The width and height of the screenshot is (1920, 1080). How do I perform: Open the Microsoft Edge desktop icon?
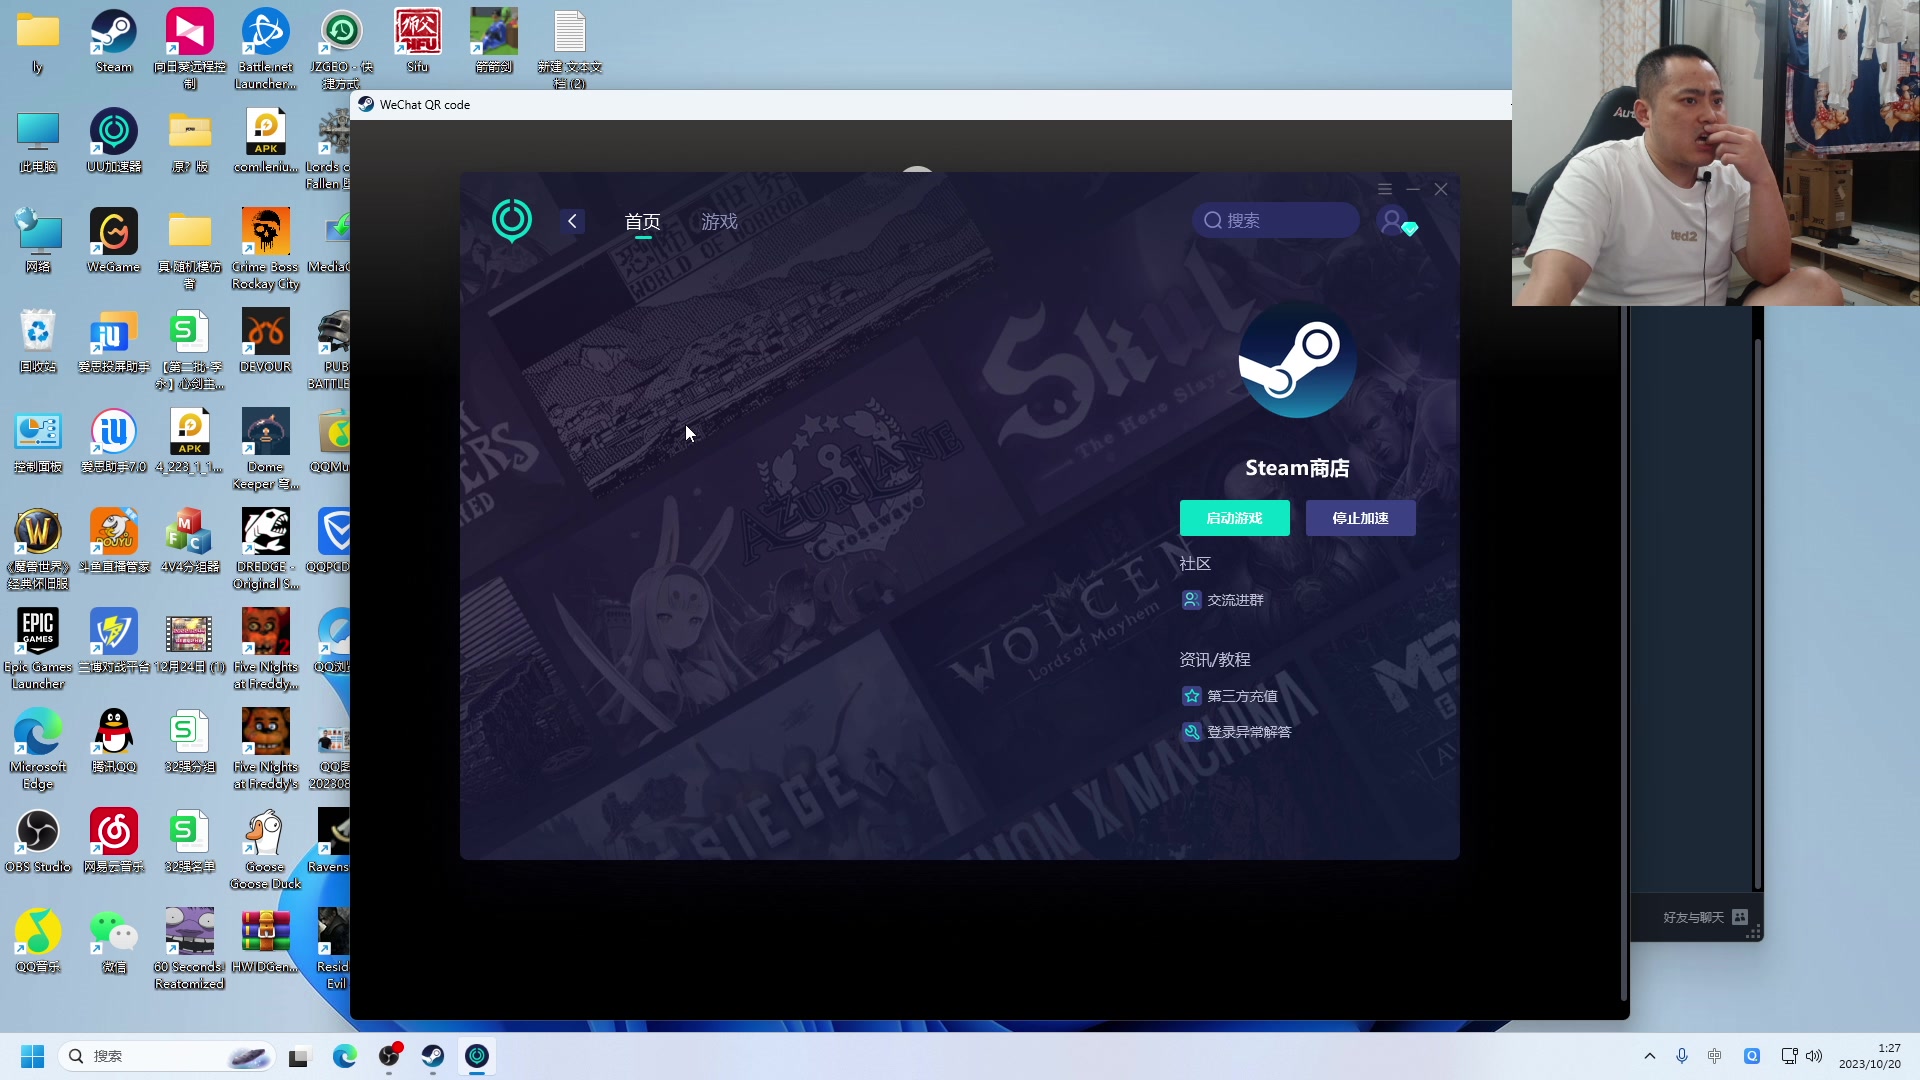(38, 748)
